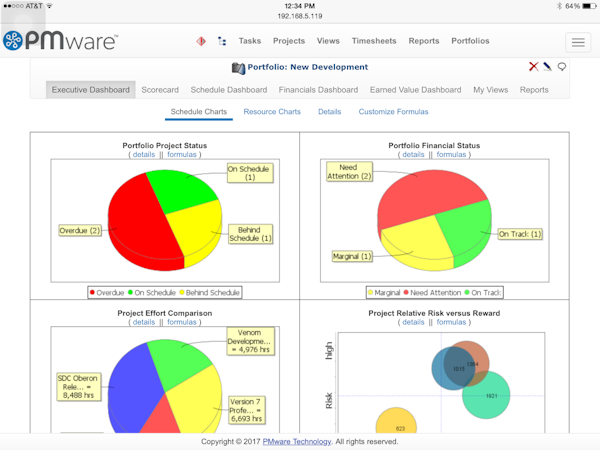The width and height of the screenshot is (600, 450).
Task: Open the Portfolios menu
Action: [470, 41]
